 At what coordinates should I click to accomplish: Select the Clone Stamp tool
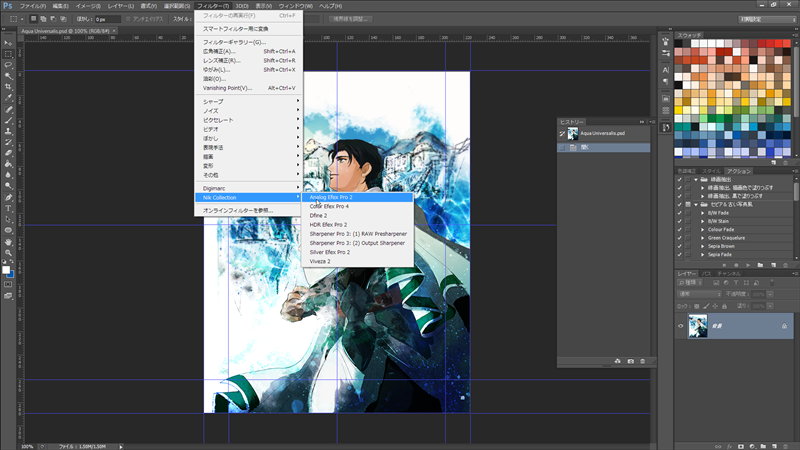[8, 132]
